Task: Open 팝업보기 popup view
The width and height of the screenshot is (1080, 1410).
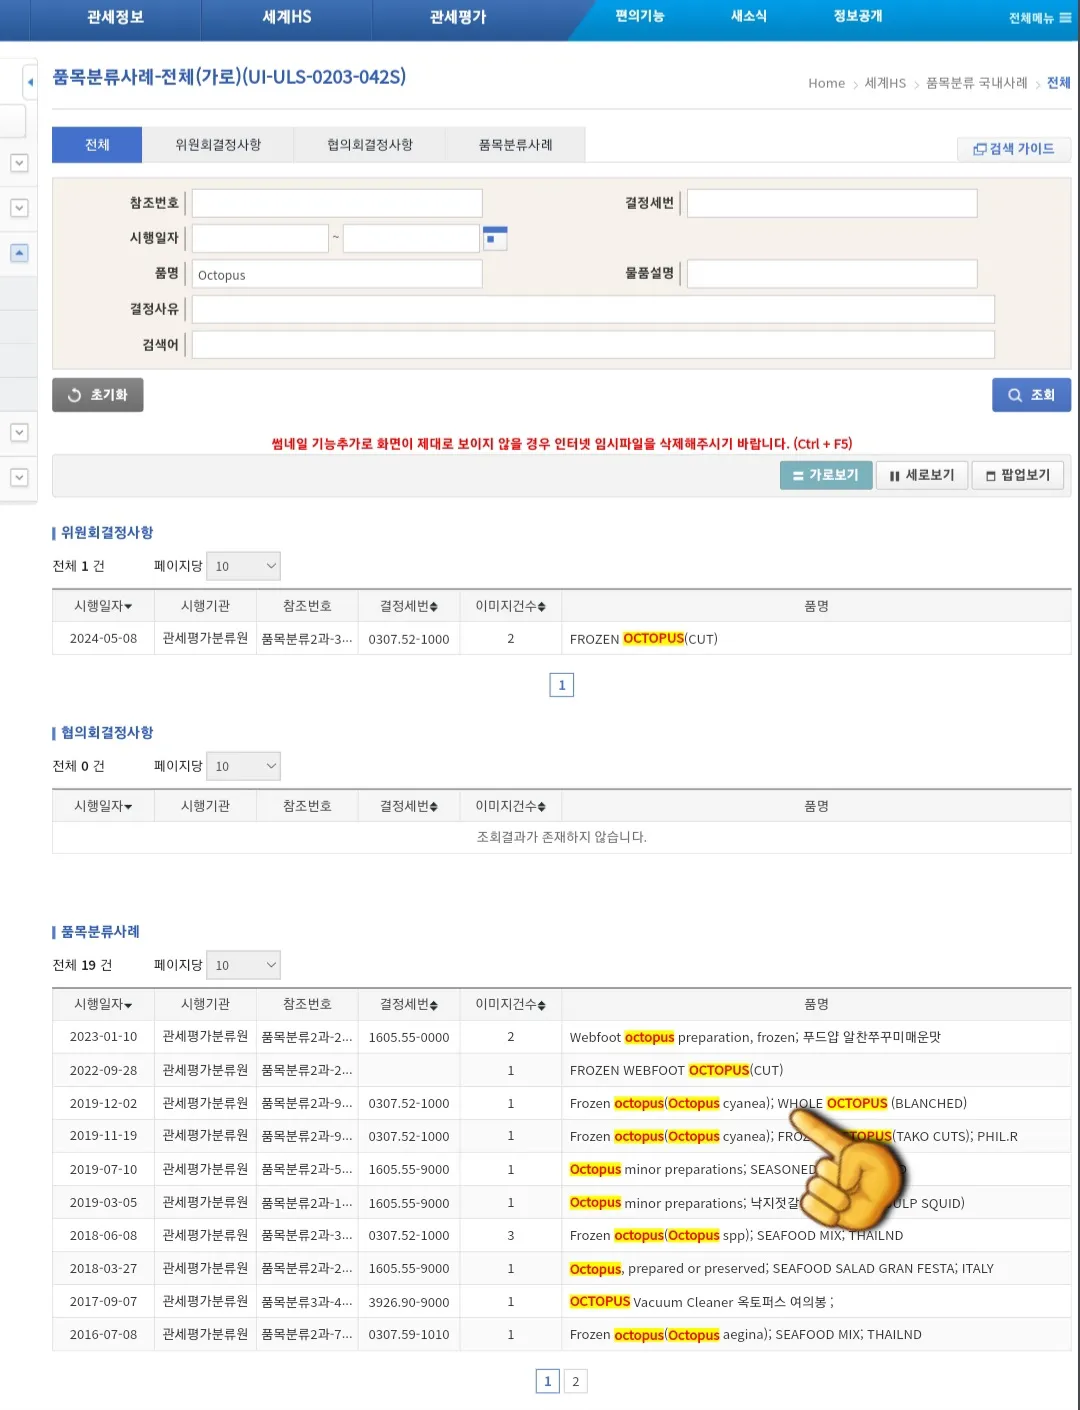Action: pyautogui.click(x=1018, y=475)
